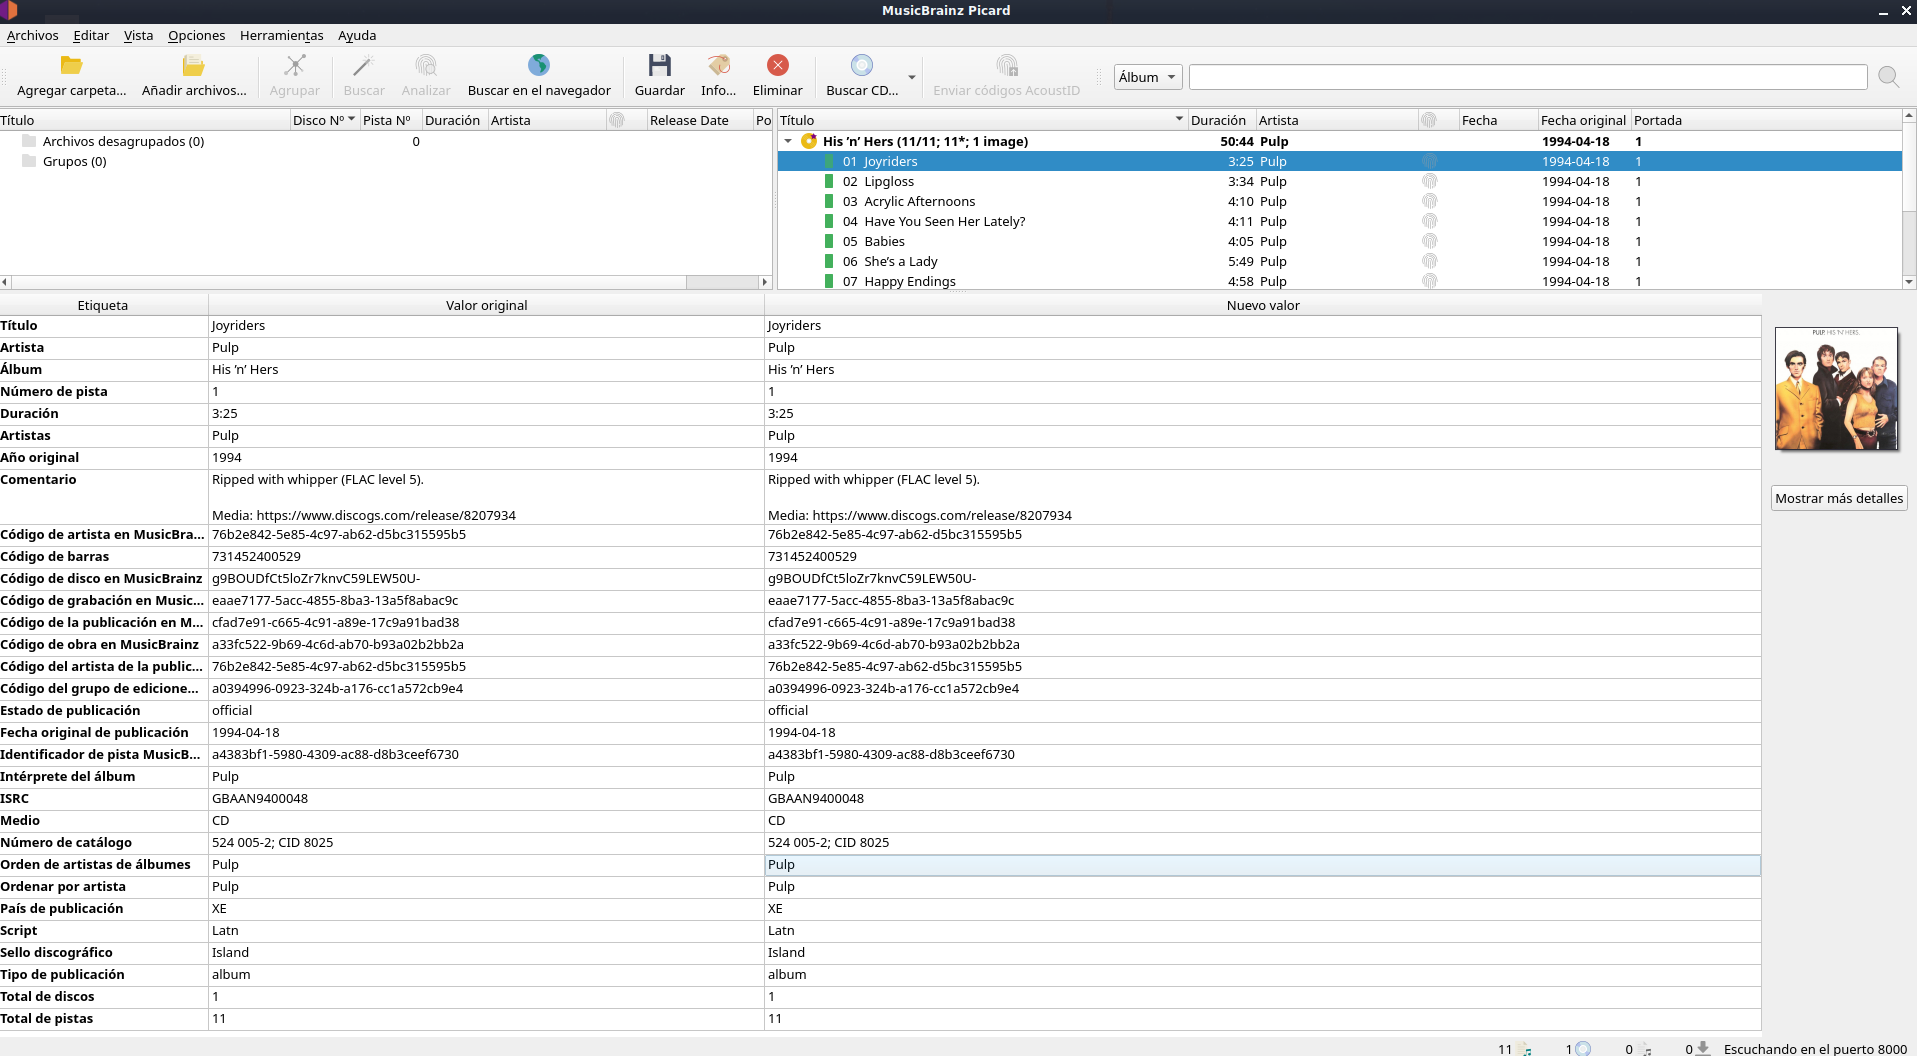
Task: Click the Grupos folder icon
Action: pos(29,161)
